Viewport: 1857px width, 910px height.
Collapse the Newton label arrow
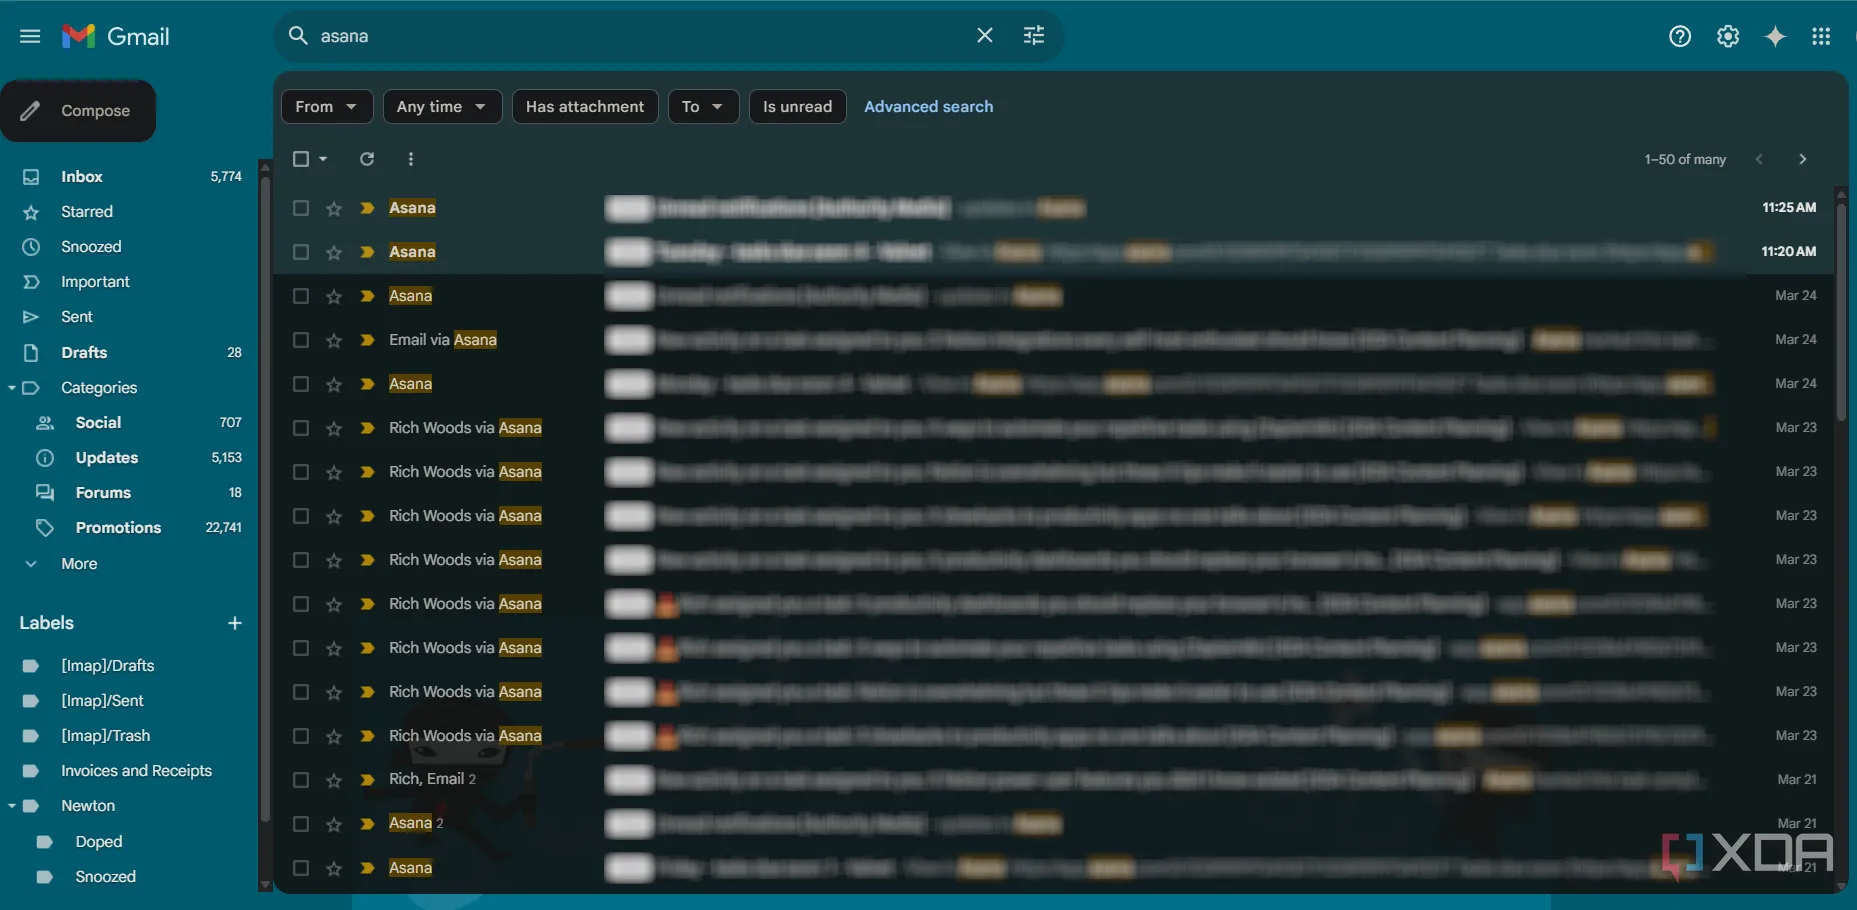tap(11, 806)
